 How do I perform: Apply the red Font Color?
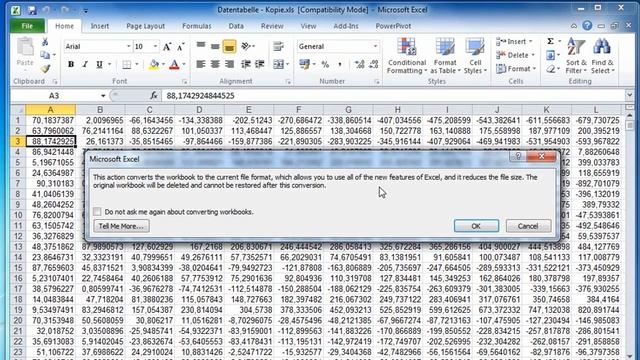[x=174, y=64]
